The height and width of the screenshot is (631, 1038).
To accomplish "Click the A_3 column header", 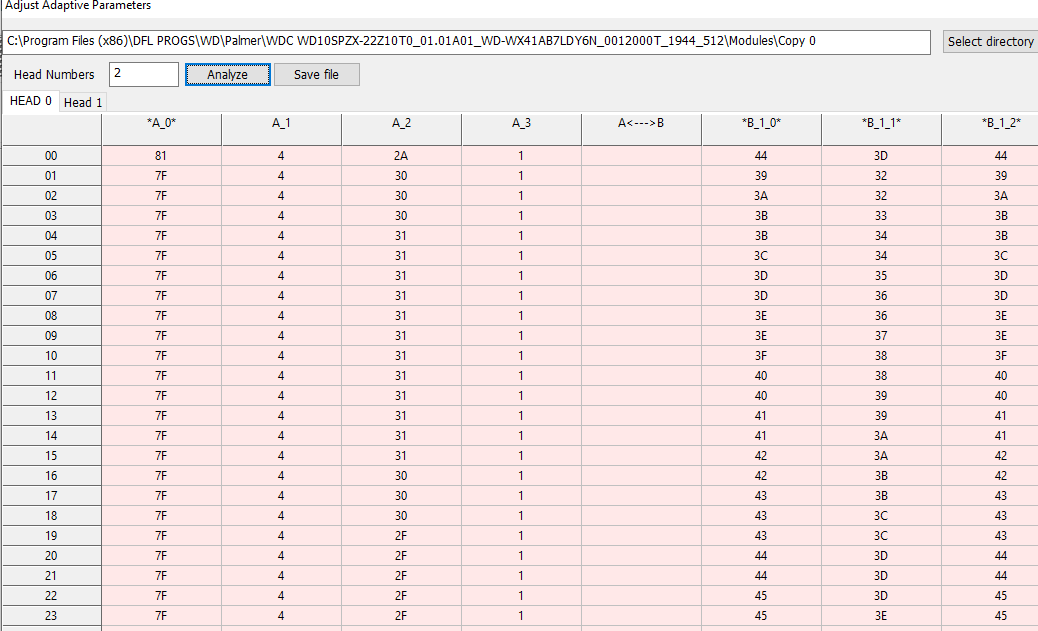I will click(521, 124).
